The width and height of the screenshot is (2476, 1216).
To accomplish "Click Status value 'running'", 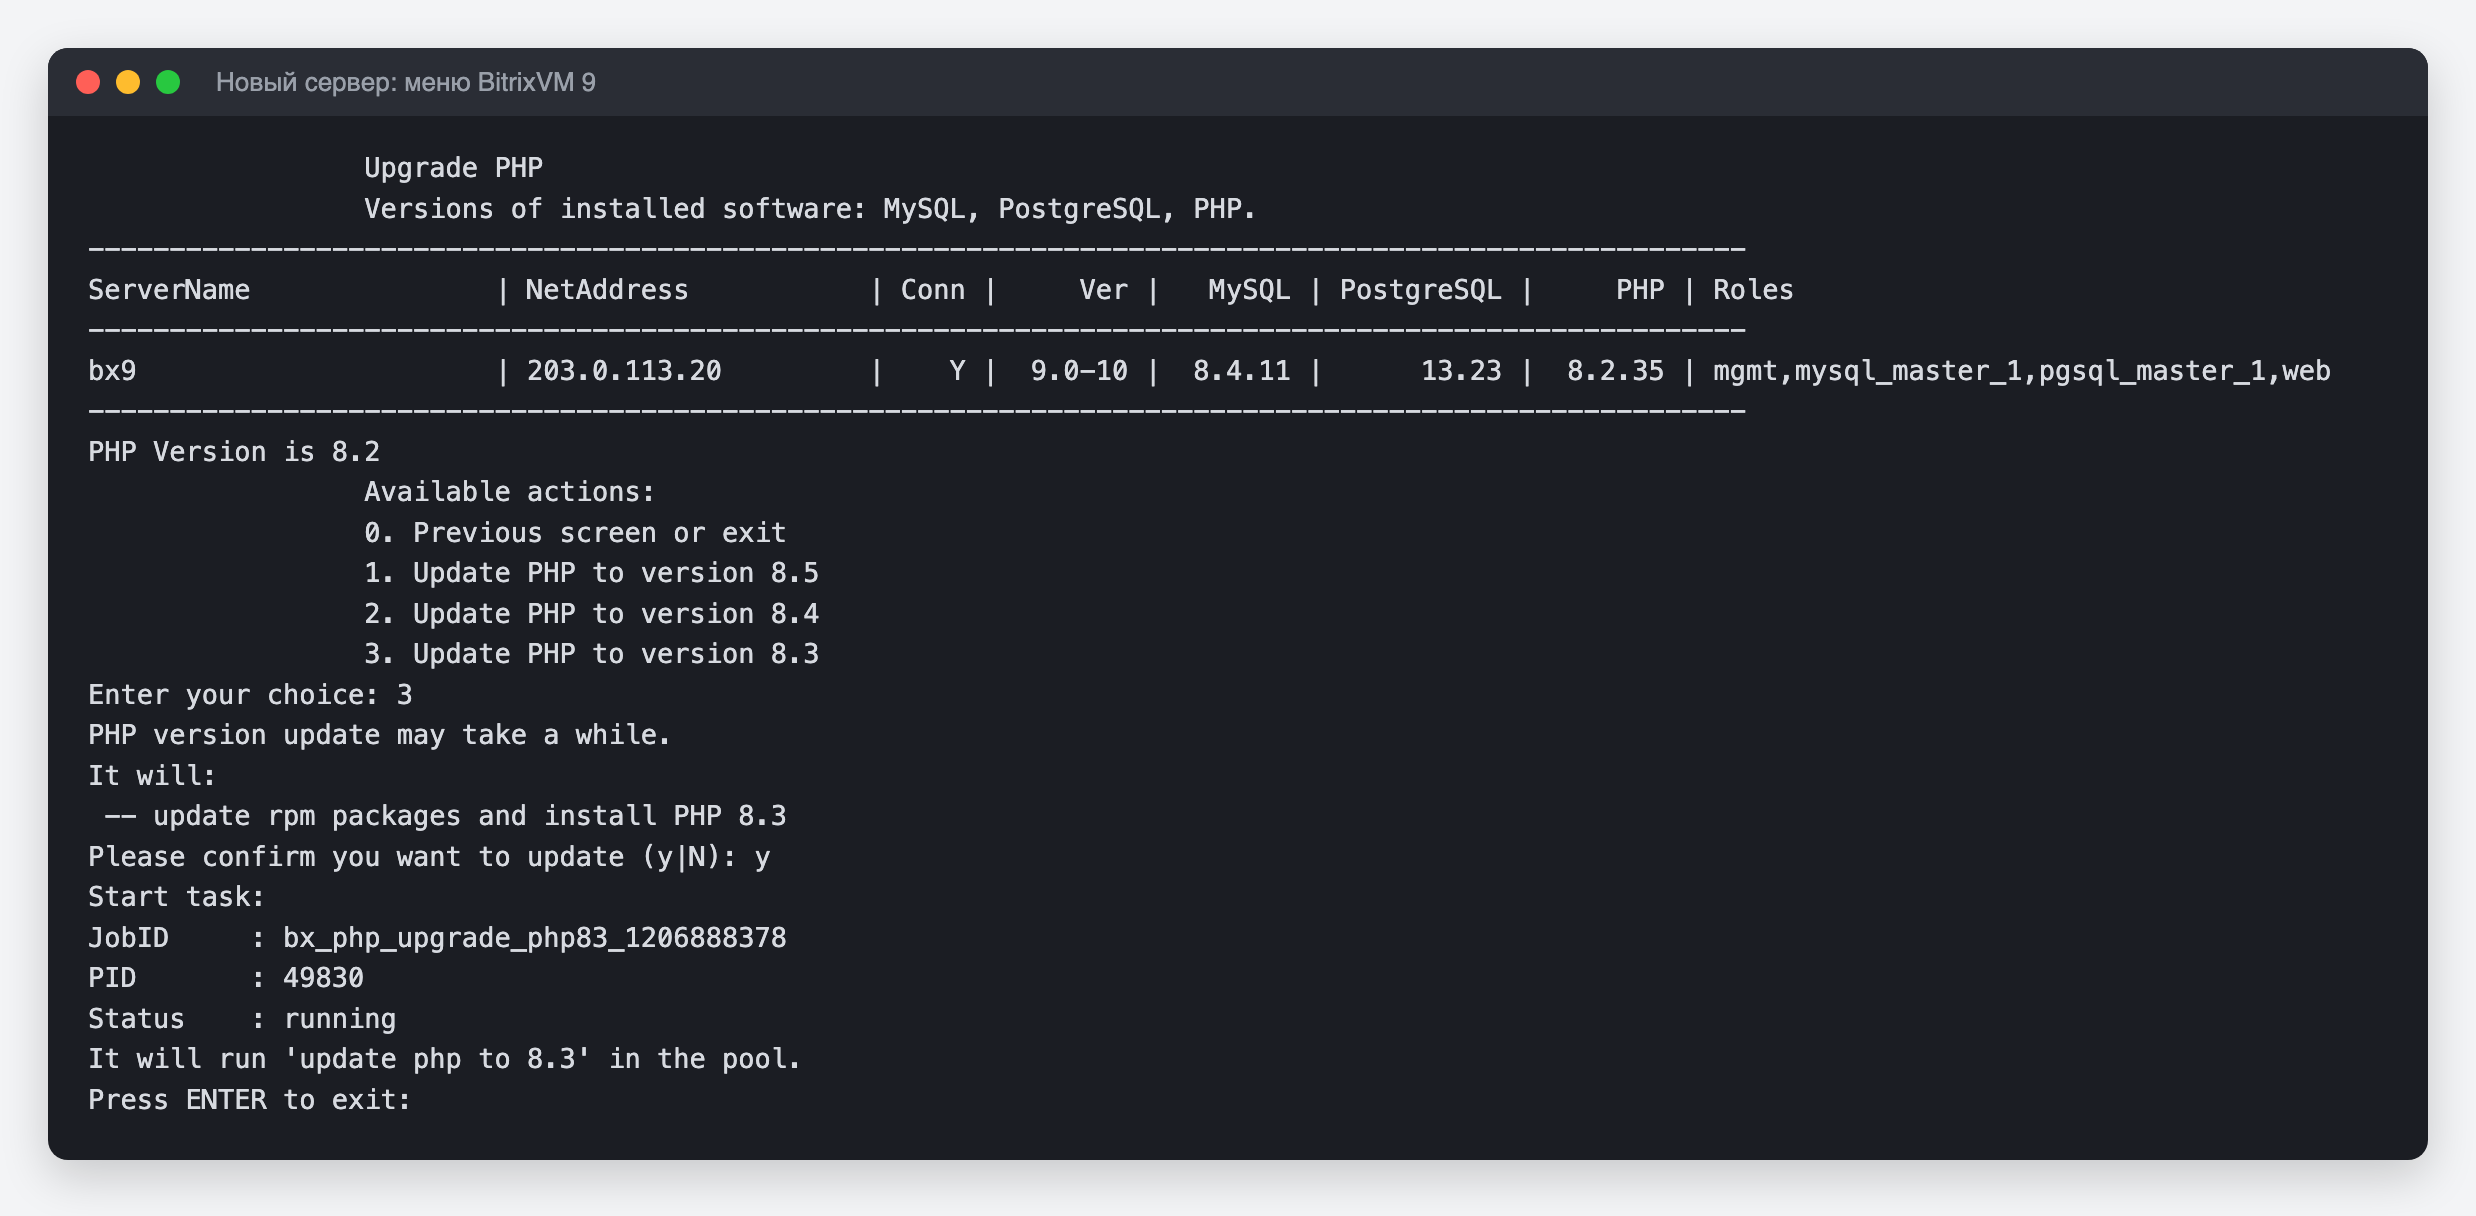I will [340, 1019].
